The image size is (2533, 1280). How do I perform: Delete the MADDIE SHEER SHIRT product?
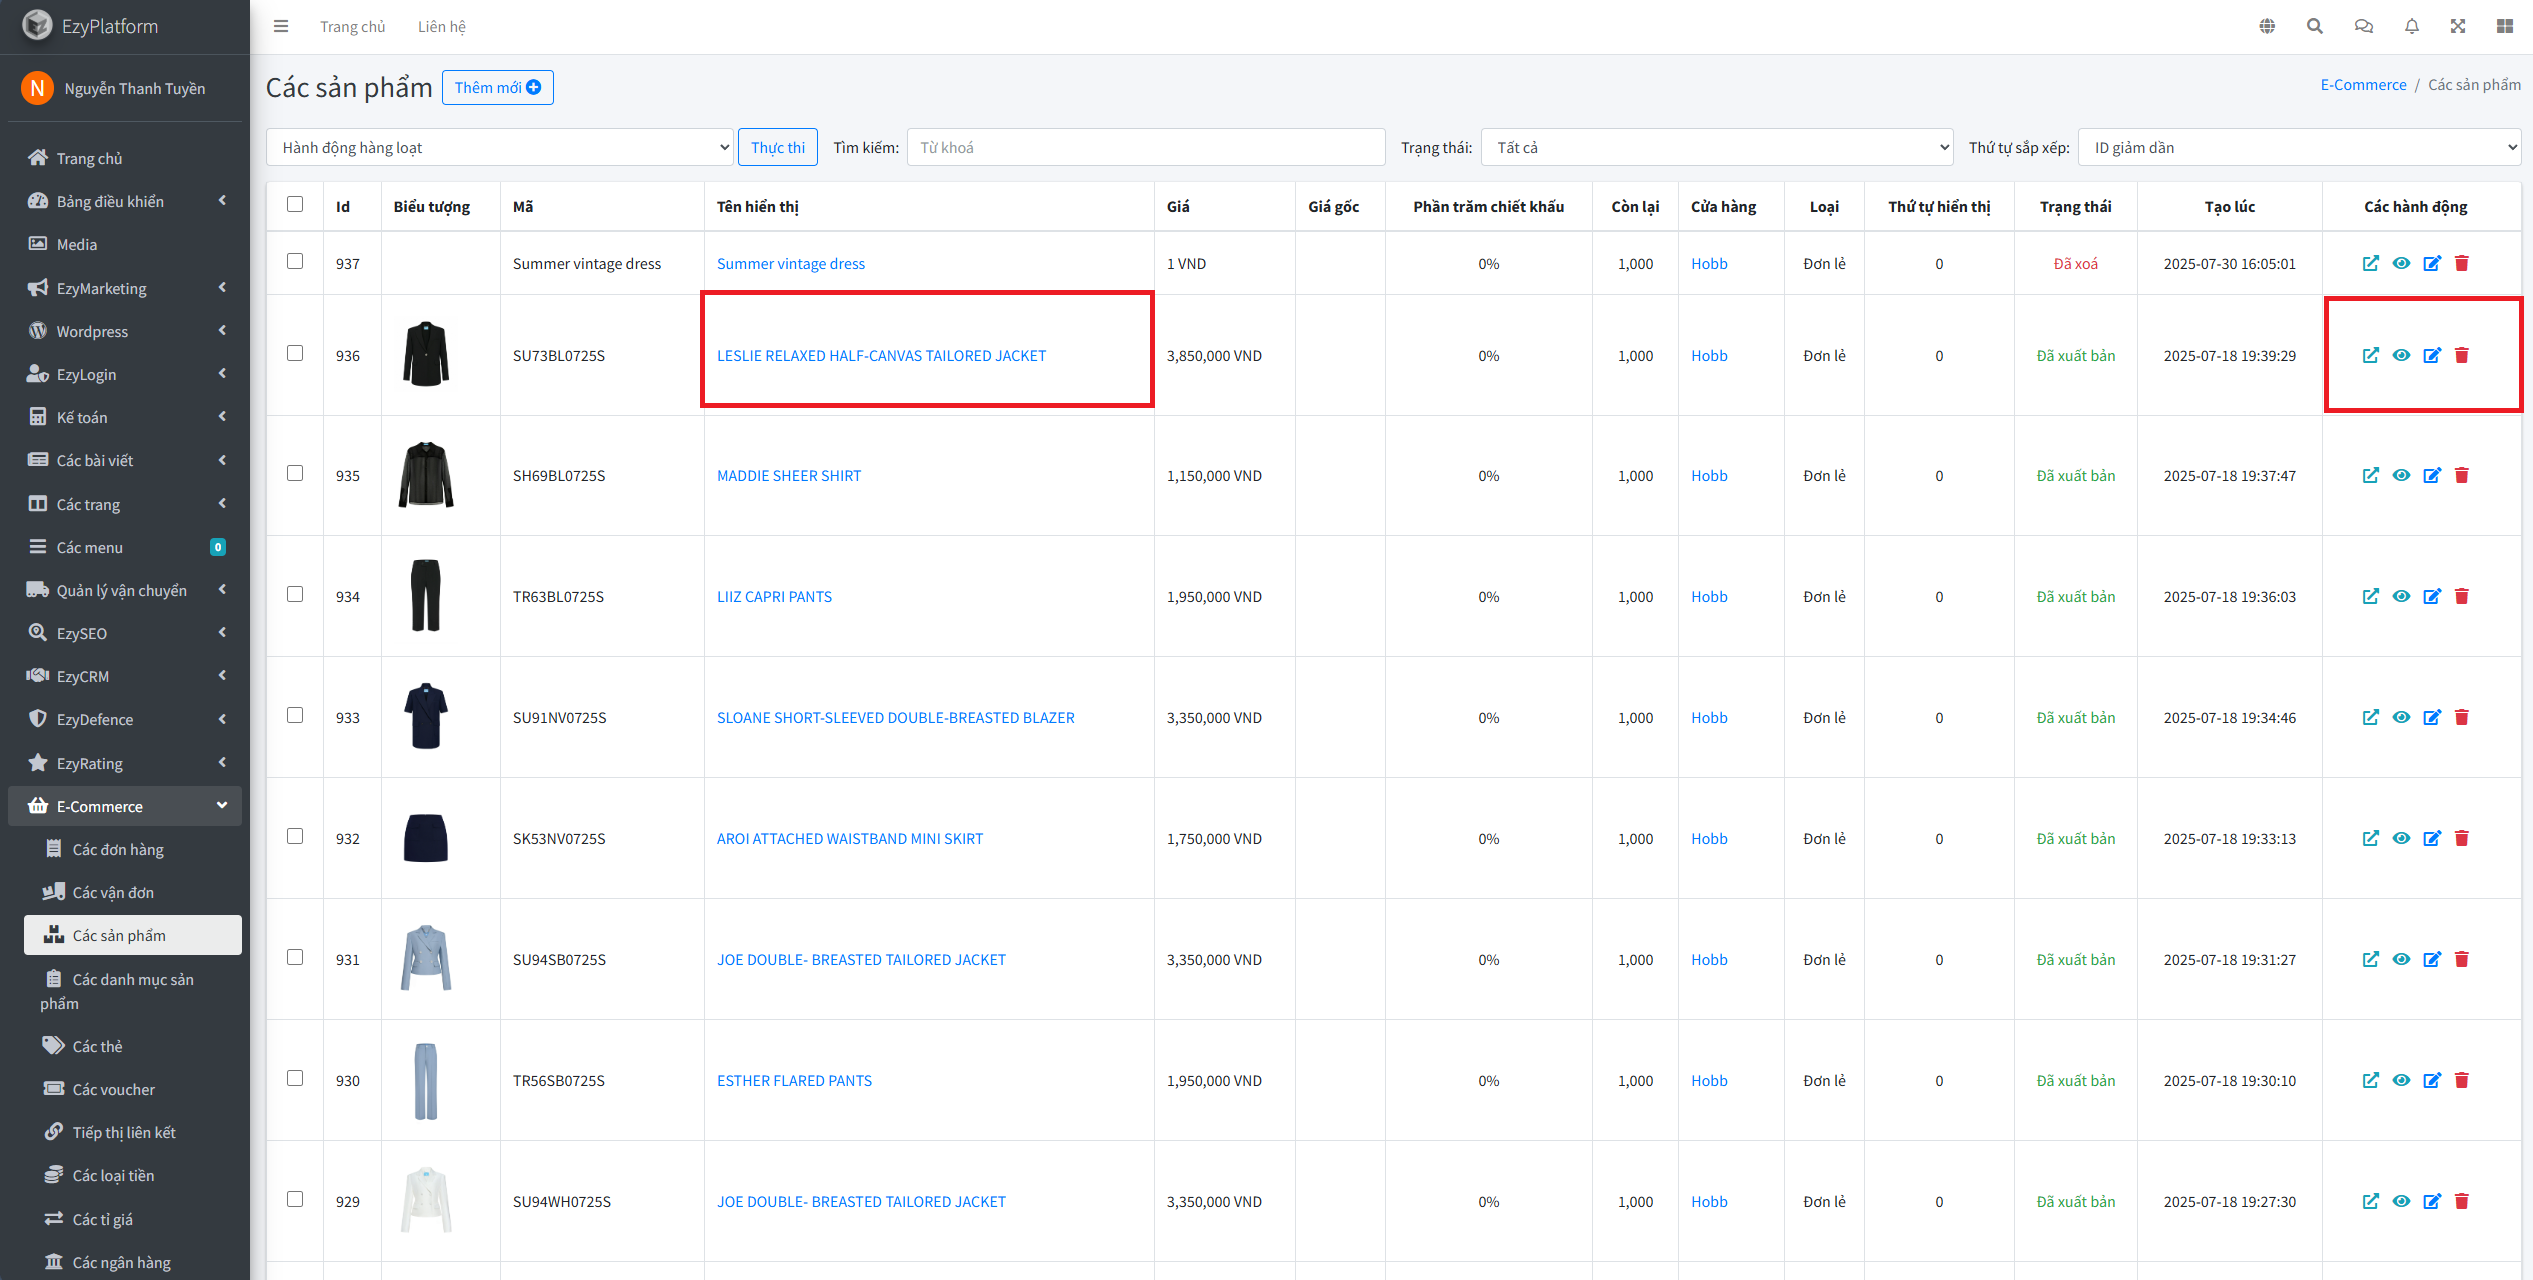[x=2462, y=476]
